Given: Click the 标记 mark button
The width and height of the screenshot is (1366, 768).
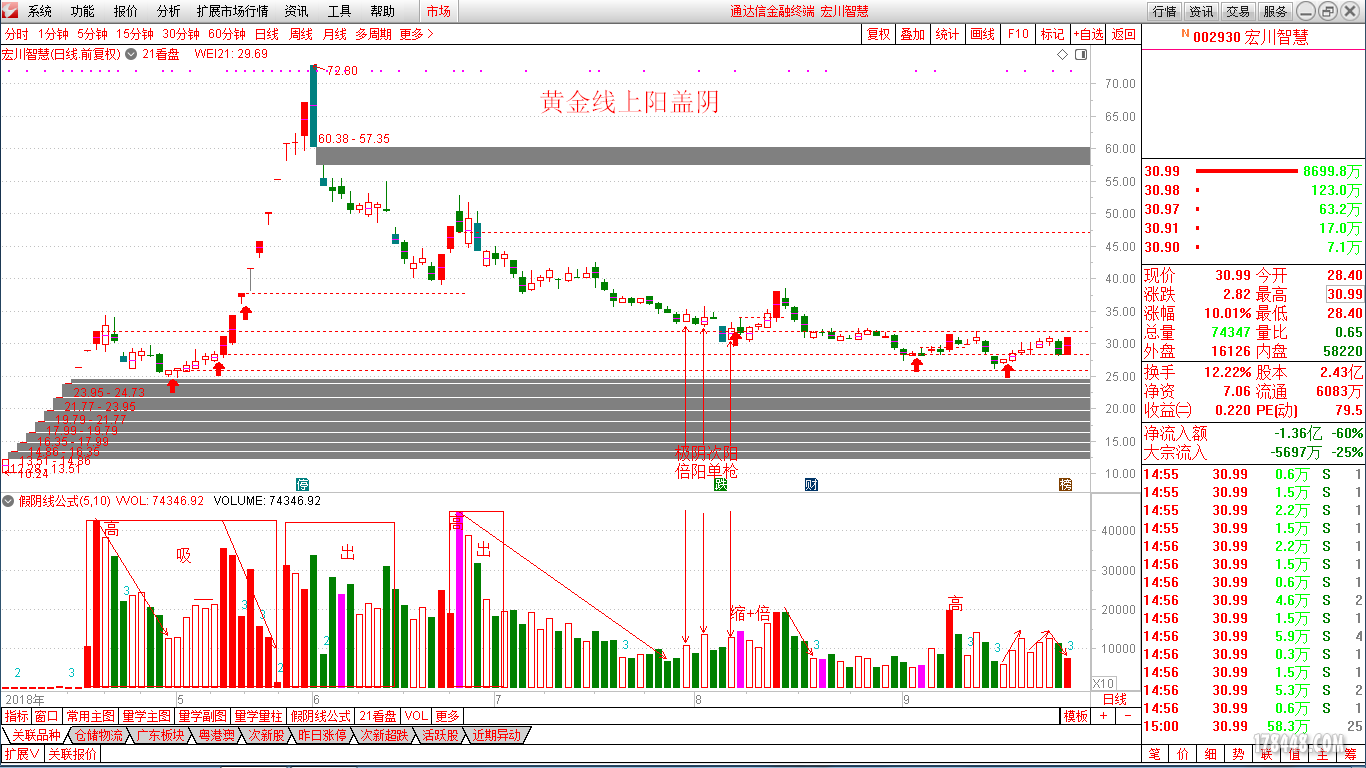Looking at the screenshot, I should 1053,34.
